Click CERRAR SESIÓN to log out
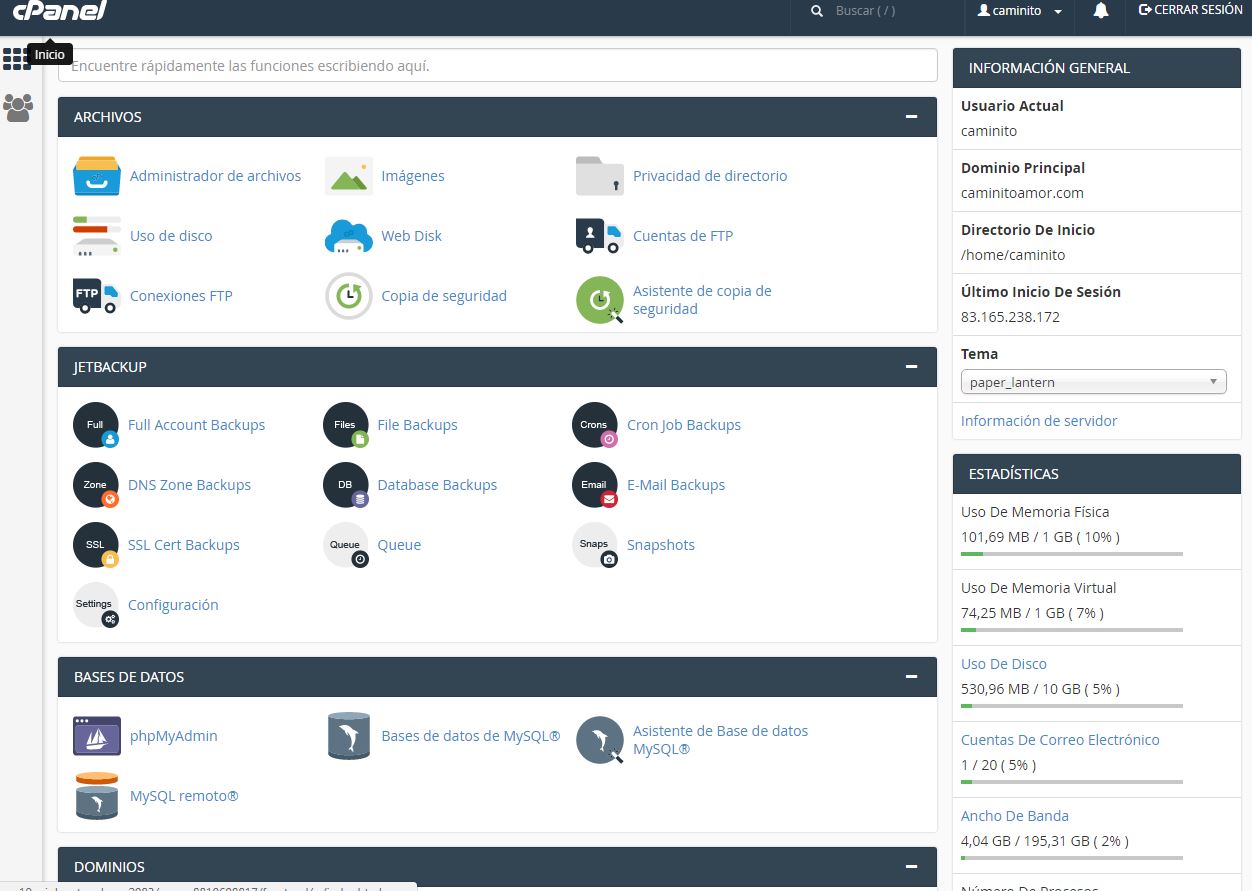 [x=1190, y=10]
